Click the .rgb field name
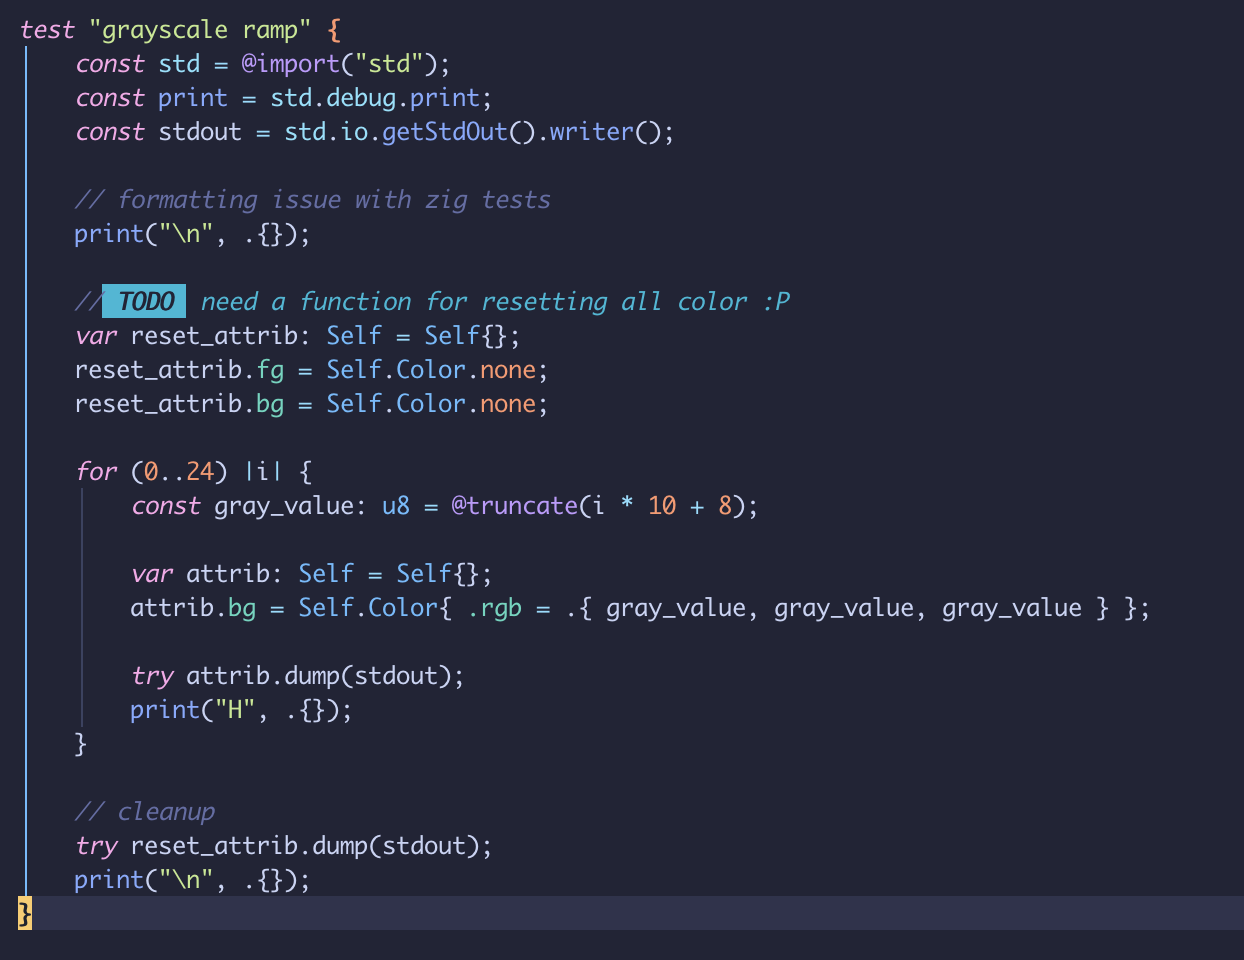This screenshot has width=1244, height=960. 495,608
